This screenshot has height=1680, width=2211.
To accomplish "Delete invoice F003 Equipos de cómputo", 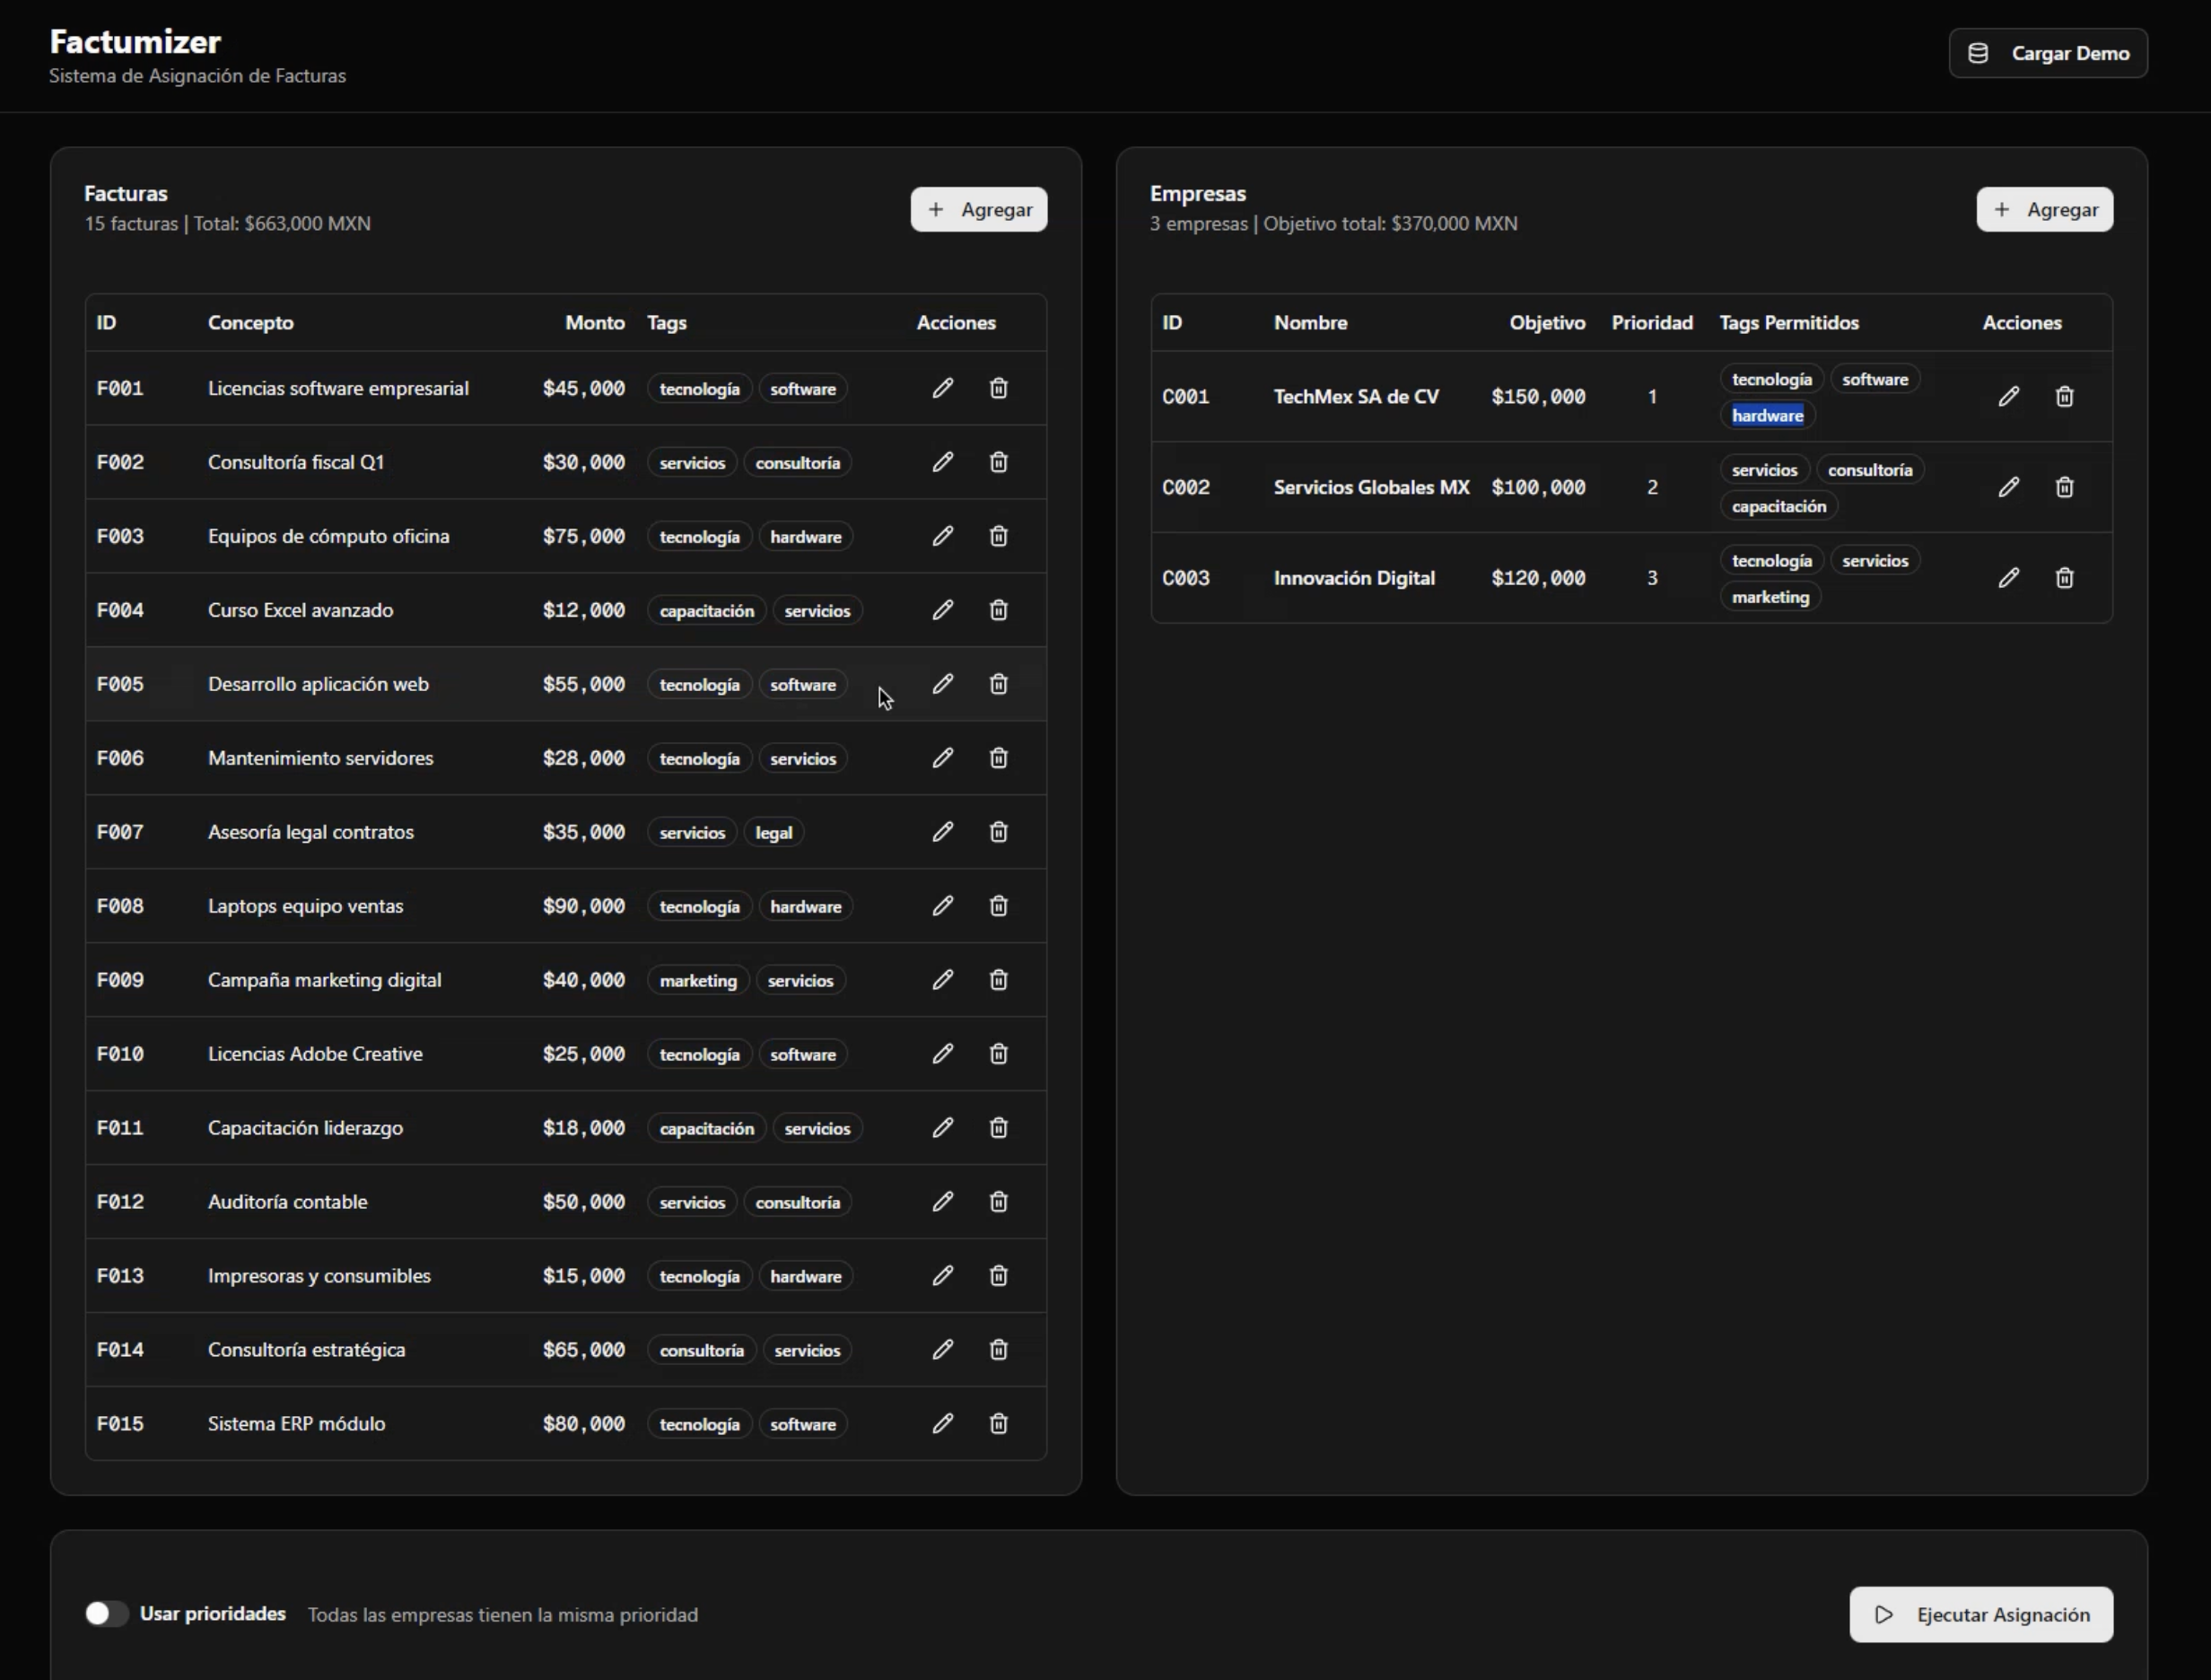I will (998, 536).
